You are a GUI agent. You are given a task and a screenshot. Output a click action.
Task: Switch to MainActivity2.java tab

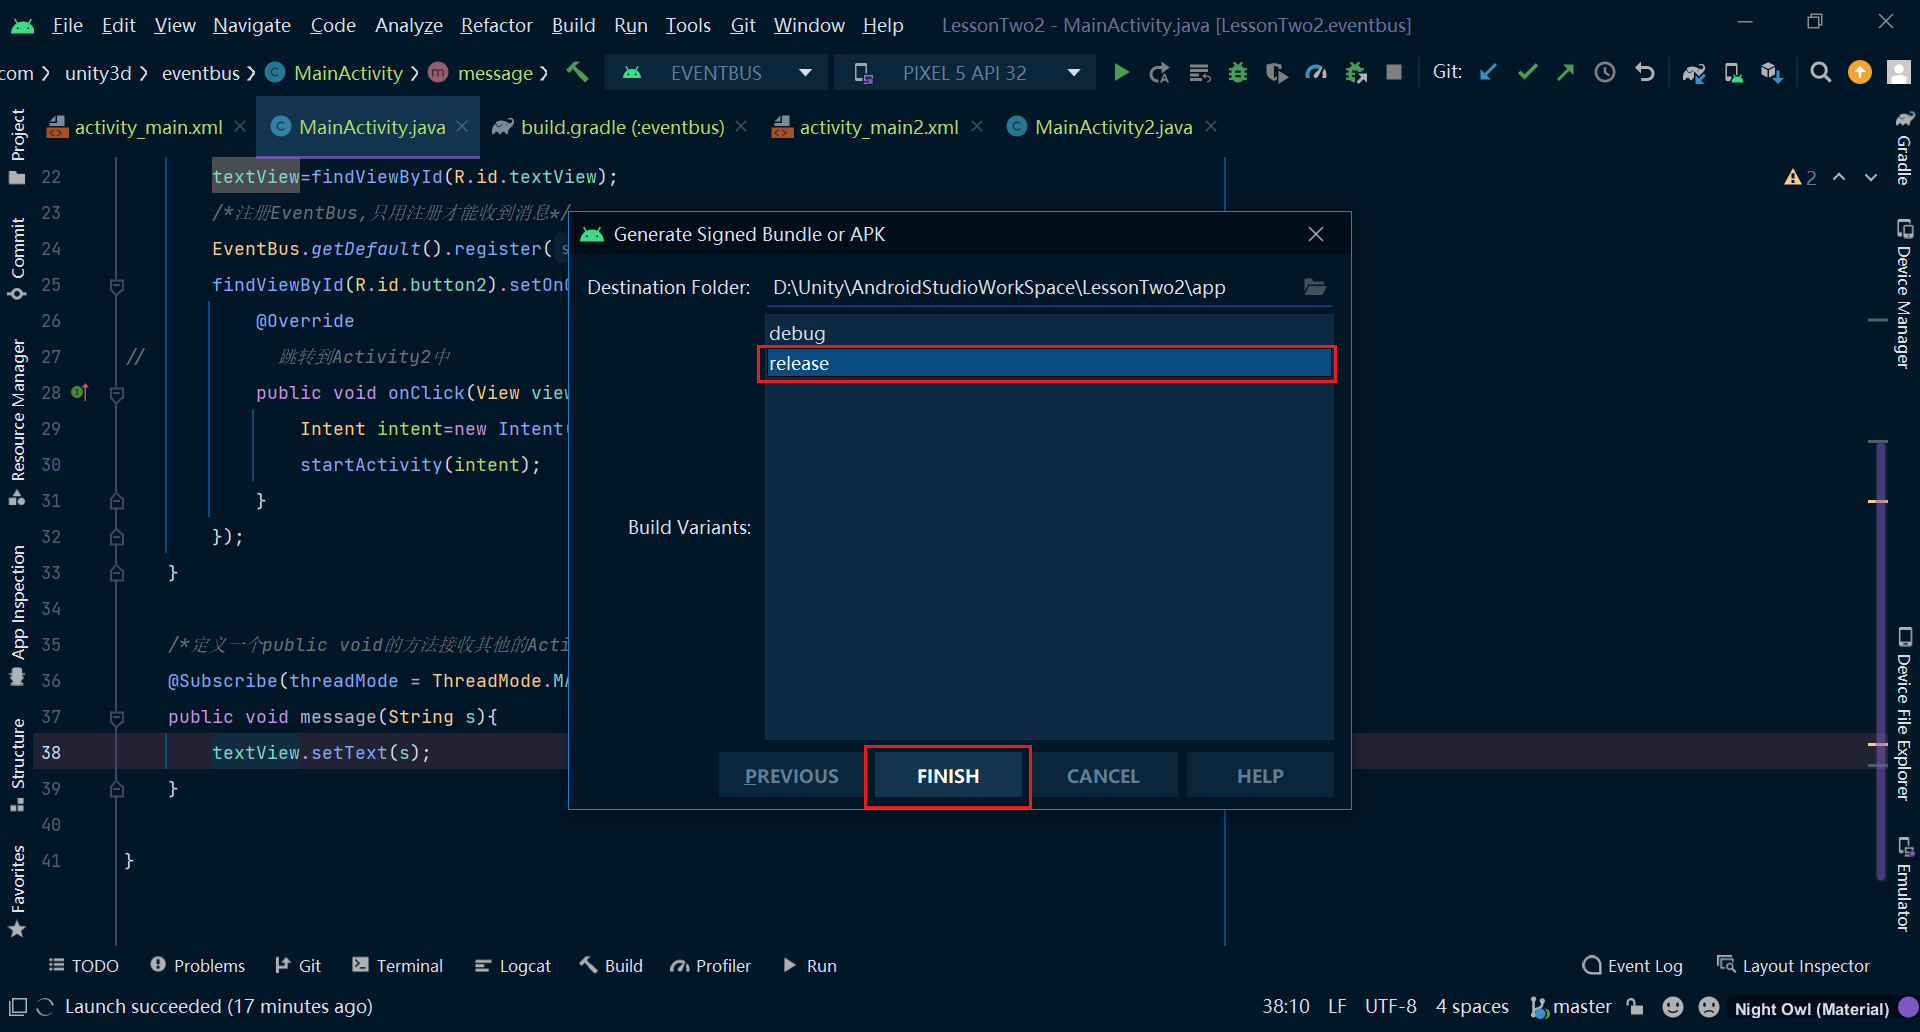click(x=1113, y=127)
